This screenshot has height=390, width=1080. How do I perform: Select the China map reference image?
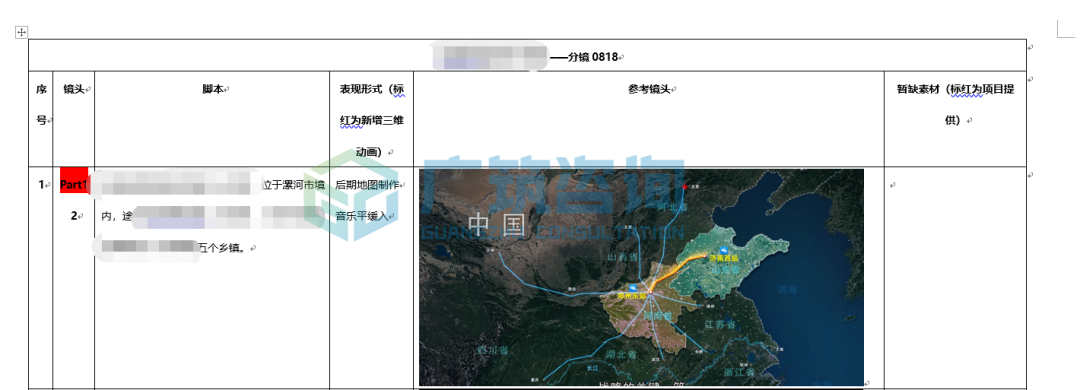pos(641,277)
